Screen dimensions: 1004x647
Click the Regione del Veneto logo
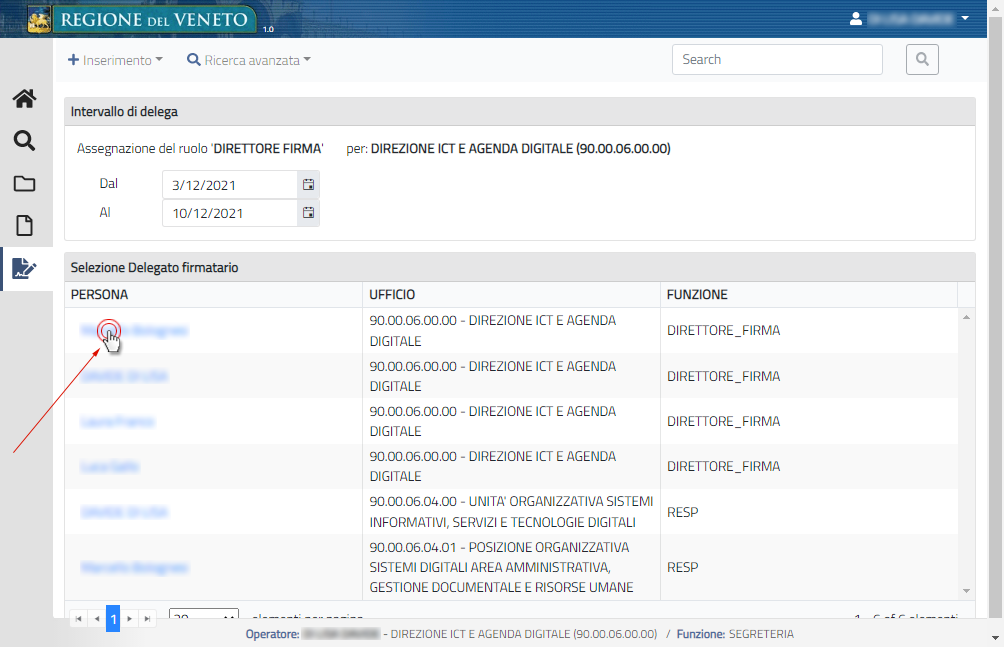[141, 19]
